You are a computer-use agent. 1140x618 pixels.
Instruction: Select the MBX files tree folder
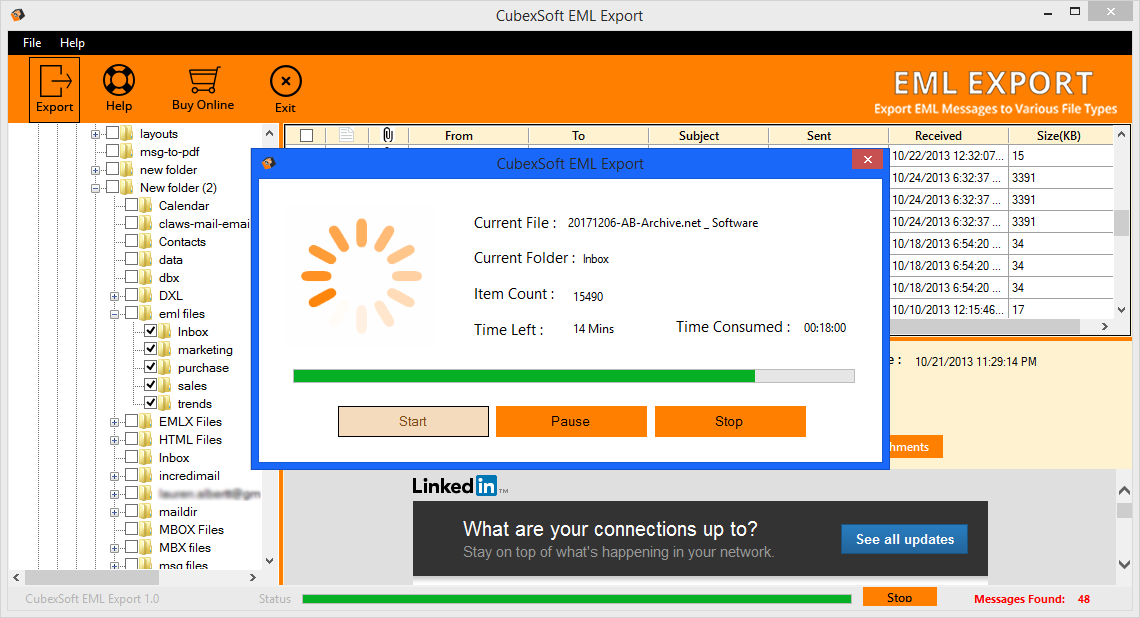(x=185, y=547)
